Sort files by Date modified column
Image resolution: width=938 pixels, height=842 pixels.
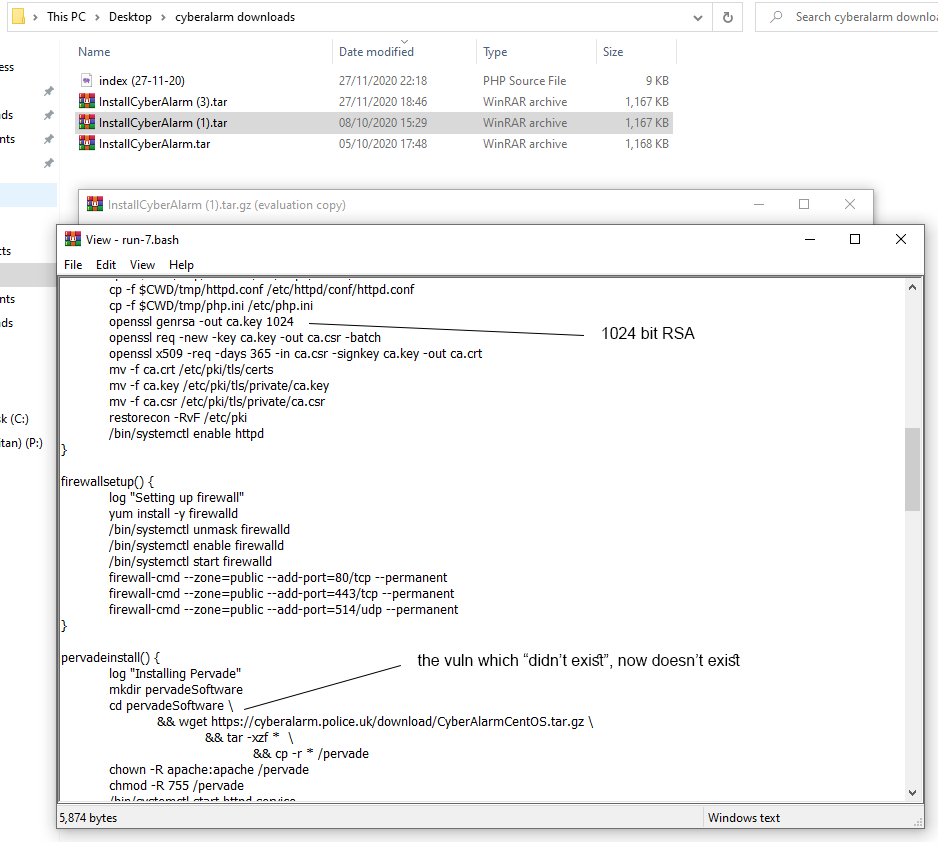pyautogui.click(x=376, y=52)
